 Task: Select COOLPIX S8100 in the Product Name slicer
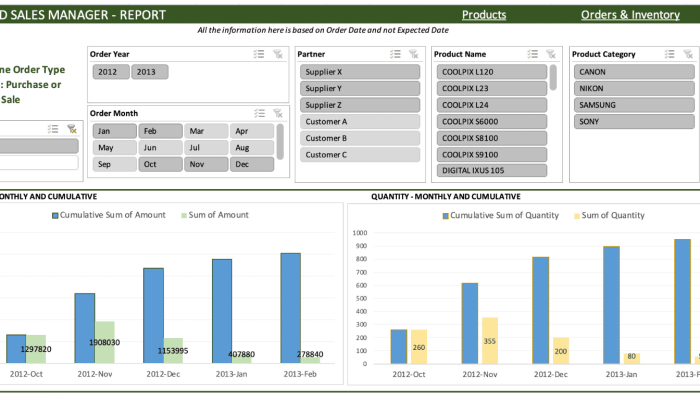click(x=490, y=138)
